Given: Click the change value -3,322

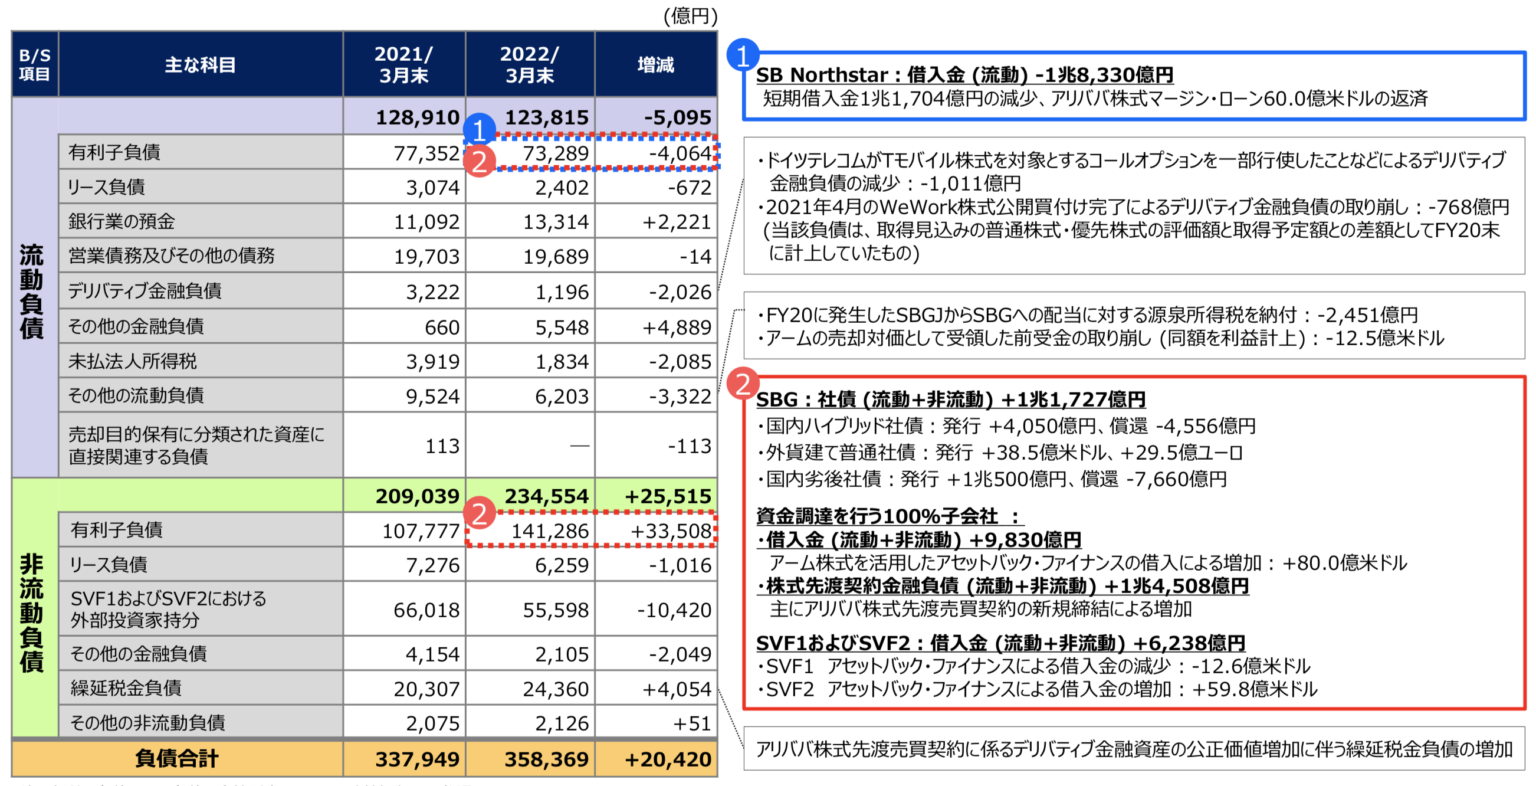Looking at the screenshot, I should pos(680,396).
